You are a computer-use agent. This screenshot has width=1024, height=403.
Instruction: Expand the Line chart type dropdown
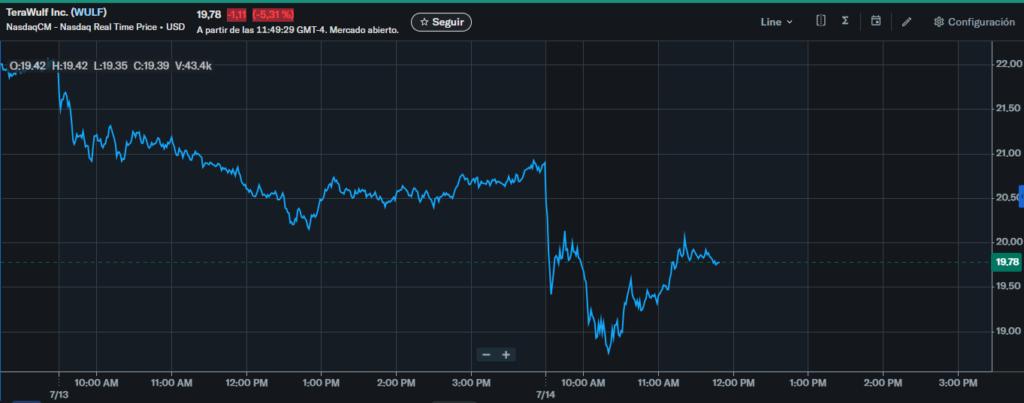coord(776,22)
